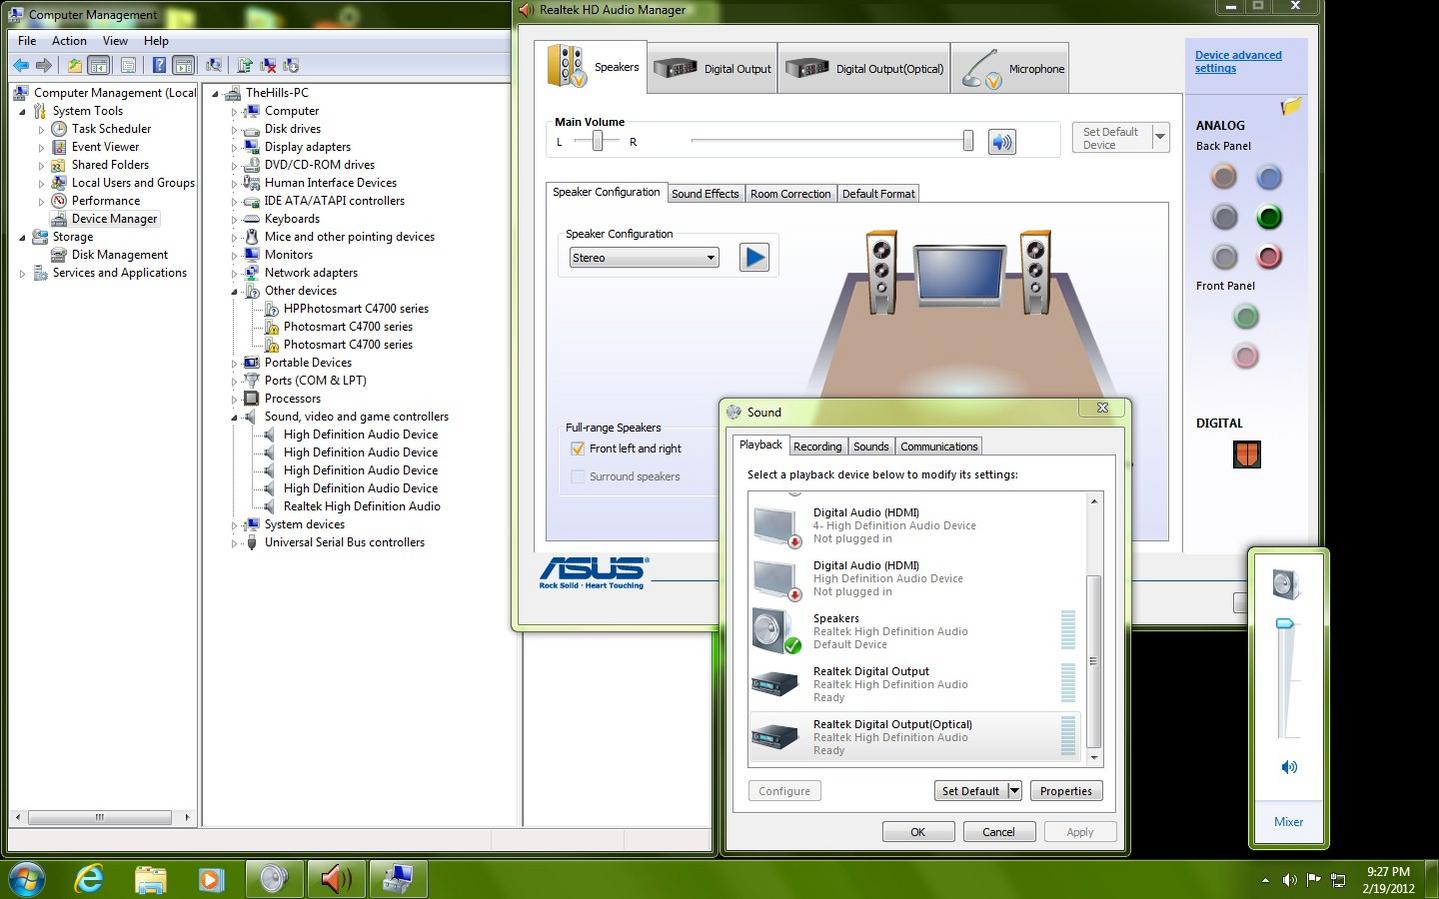
Task: Open the arrow beside Set Default in Sound dialog
Action: [1014, 790]
